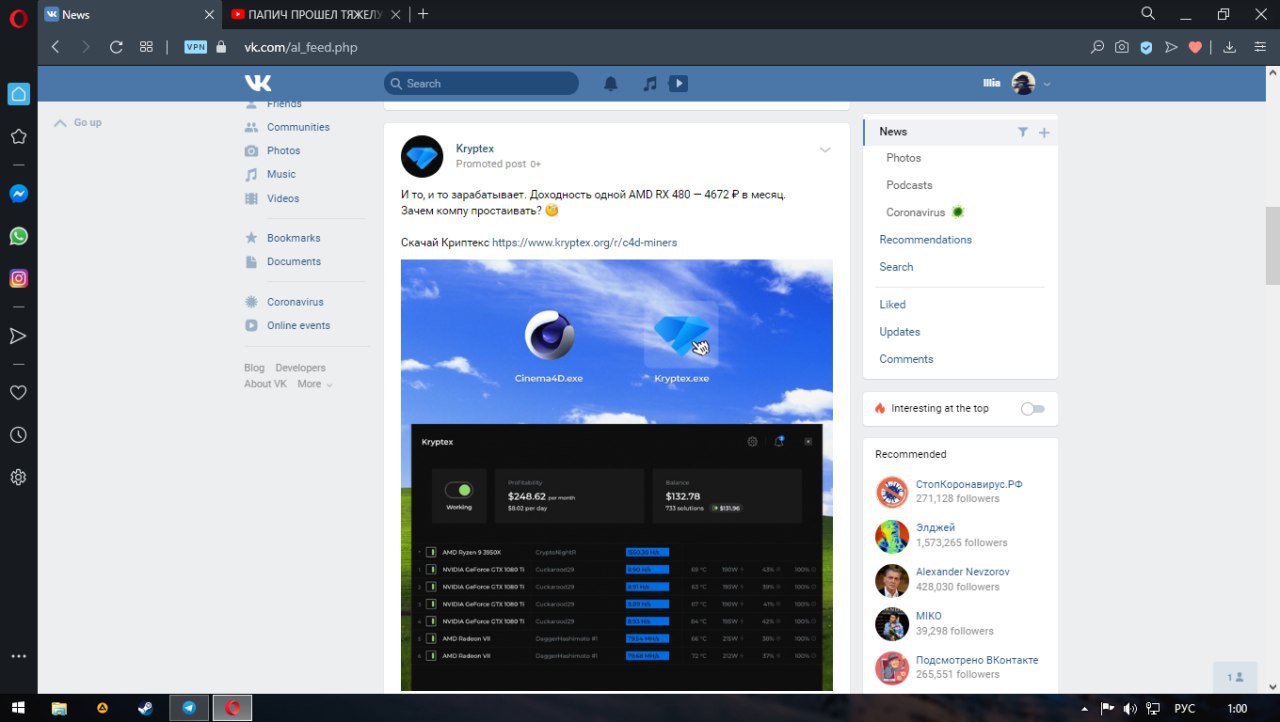Open Bookmarks in the left menu
Viewport: 1280px width, 722px height.
pyautogui.click(x=293, y=238)
